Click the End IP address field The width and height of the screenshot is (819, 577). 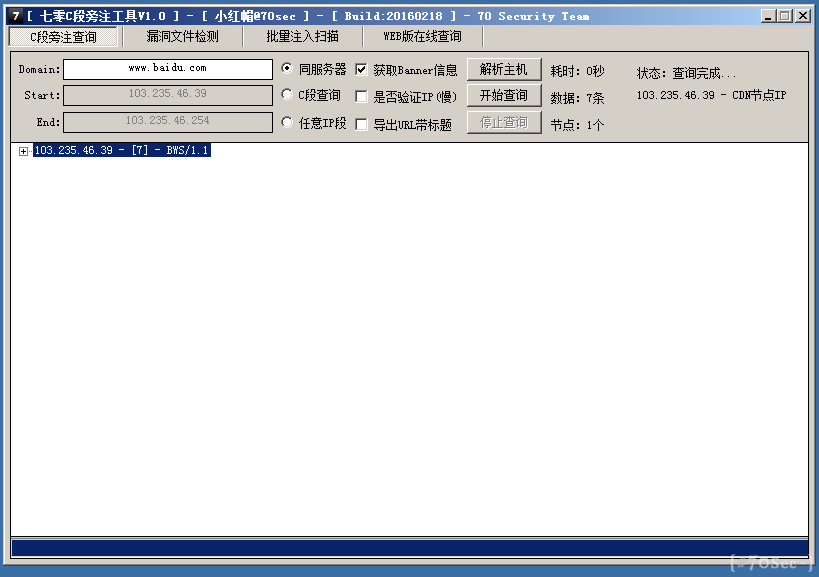168,121
